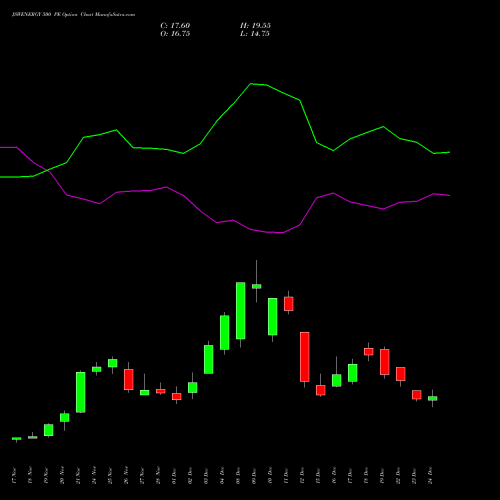Click the "28 Nov" date label

click(158, 476)
